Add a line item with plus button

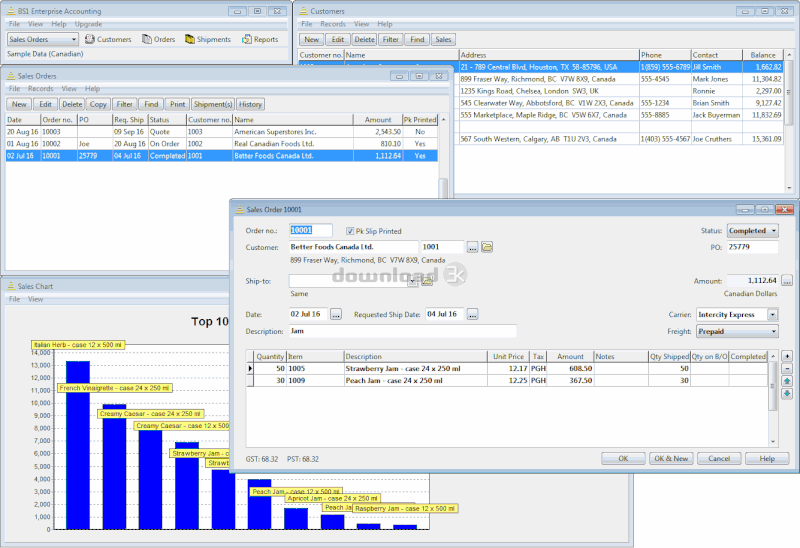[787, 356]
